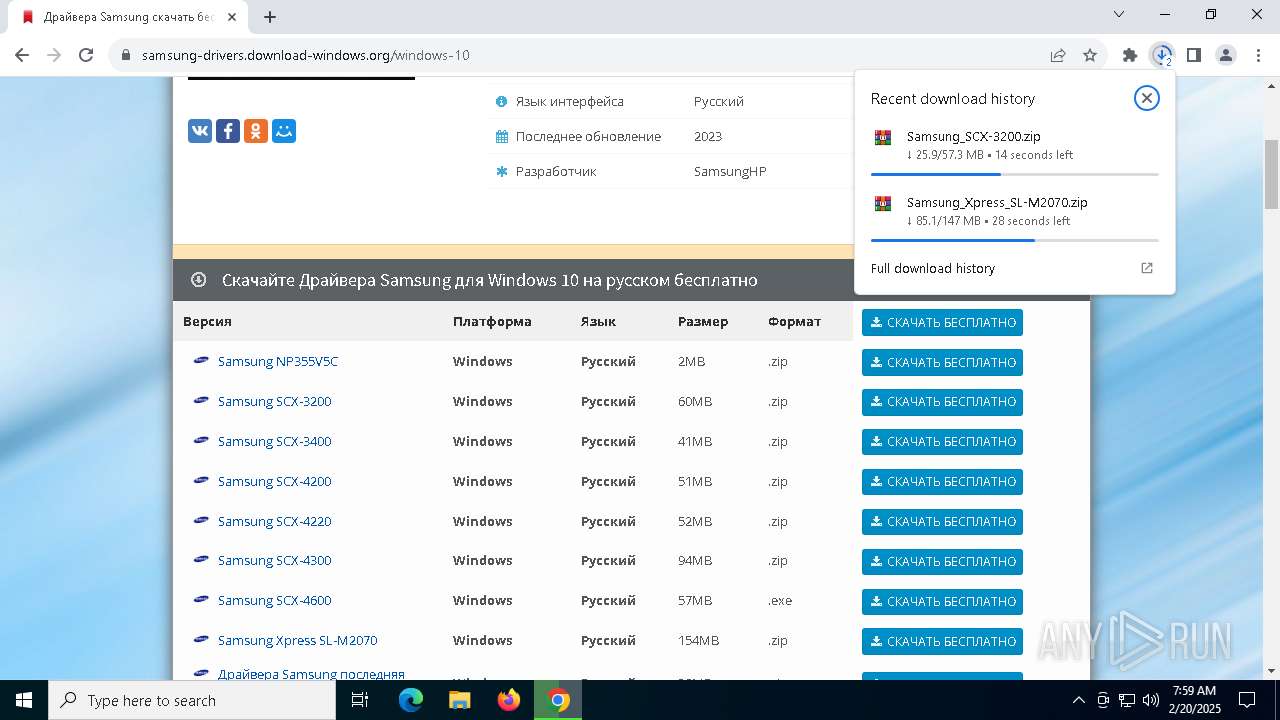The width and height of the screenshot is (1280, 720).
Task: Click the scrollbar down arrow
Action: coord(1271,671)
